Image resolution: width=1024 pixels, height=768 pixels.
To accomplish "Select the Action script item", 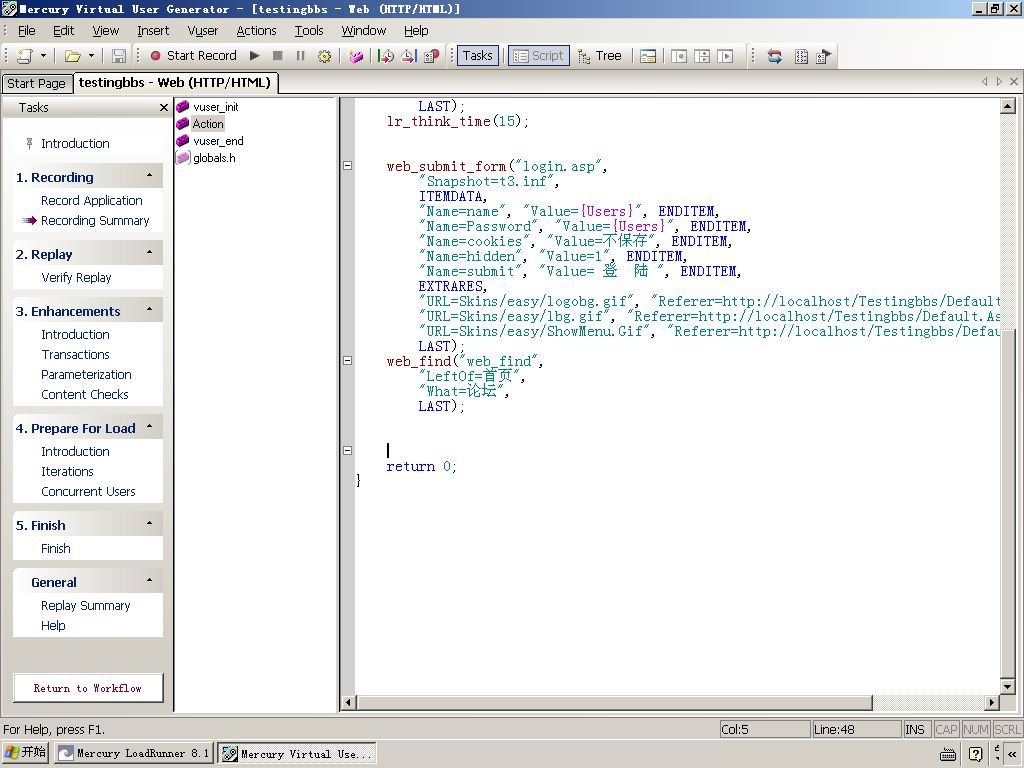I will click(200, 124).
